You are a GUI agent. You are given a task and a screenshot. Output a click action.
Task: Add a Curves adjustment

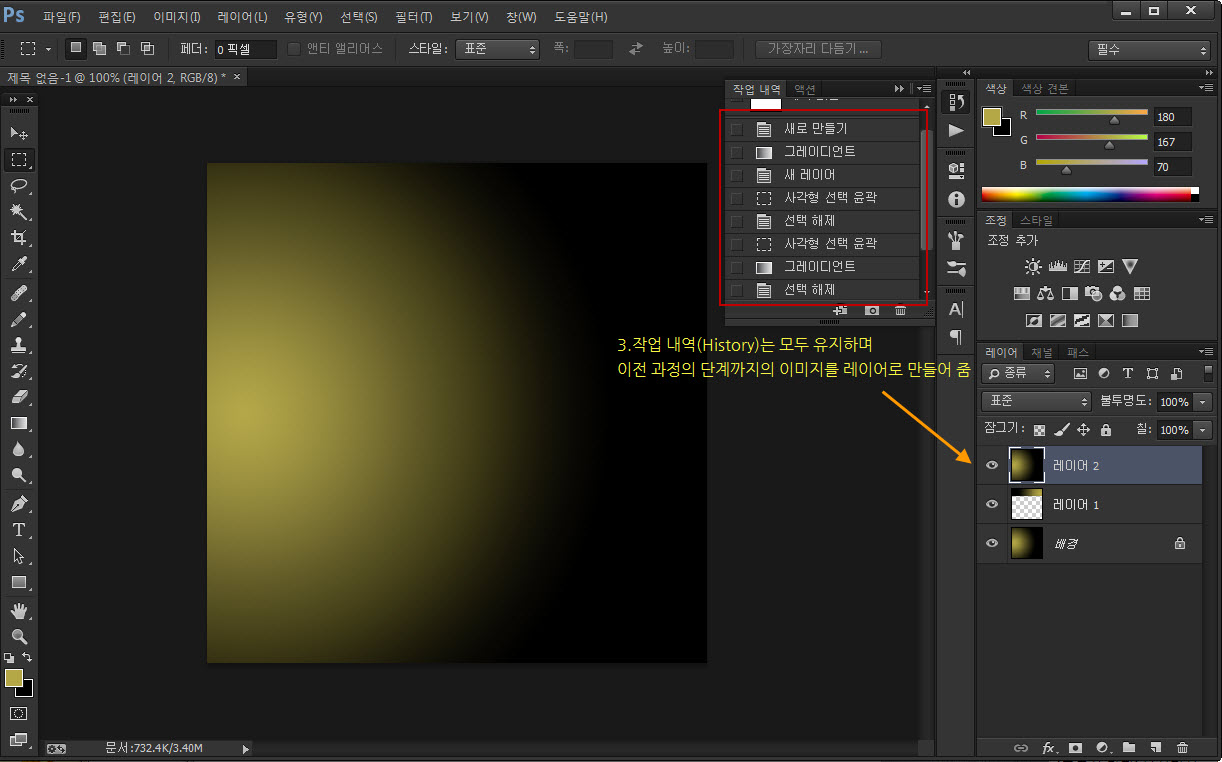(1081, 267)
